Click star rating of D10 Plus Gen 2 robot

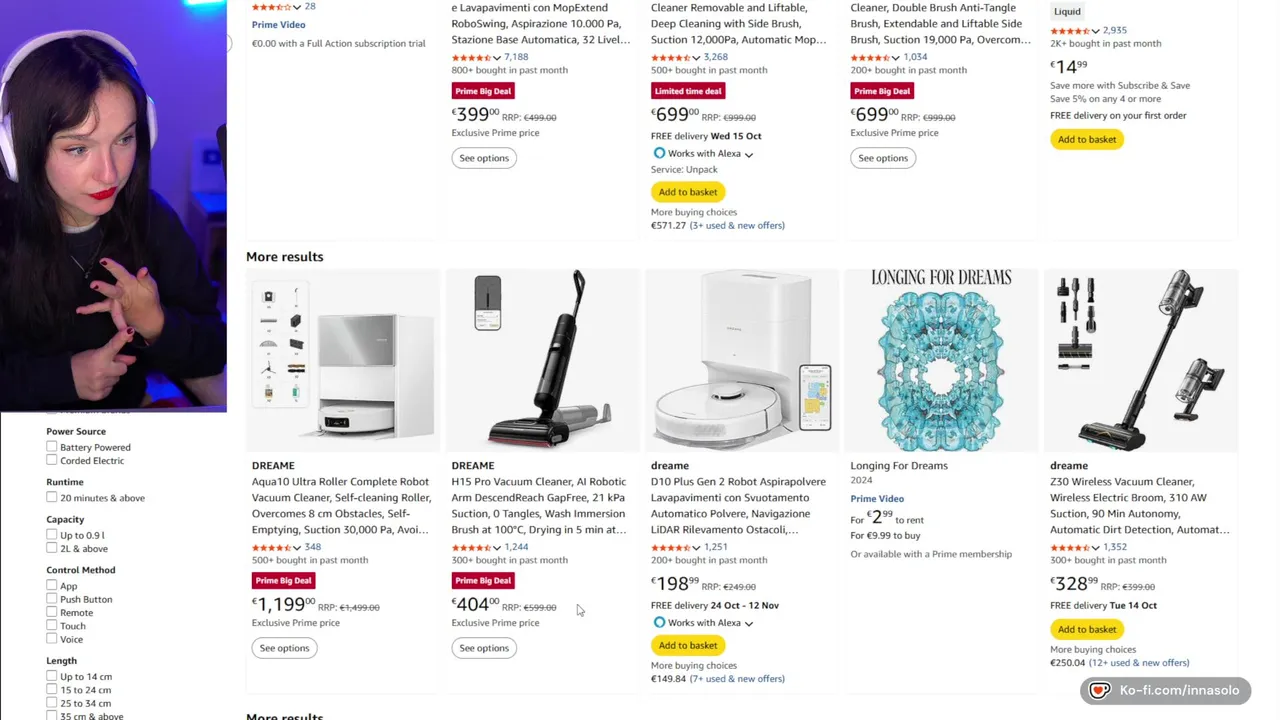pyautogui.click(x=671, y=547)
